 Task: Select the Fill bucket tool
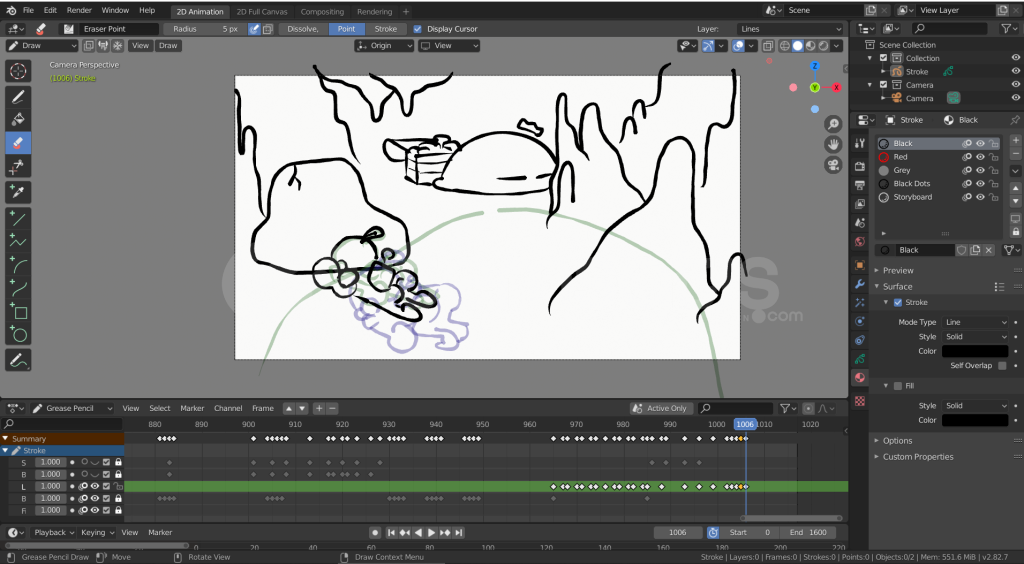point(19,120)
